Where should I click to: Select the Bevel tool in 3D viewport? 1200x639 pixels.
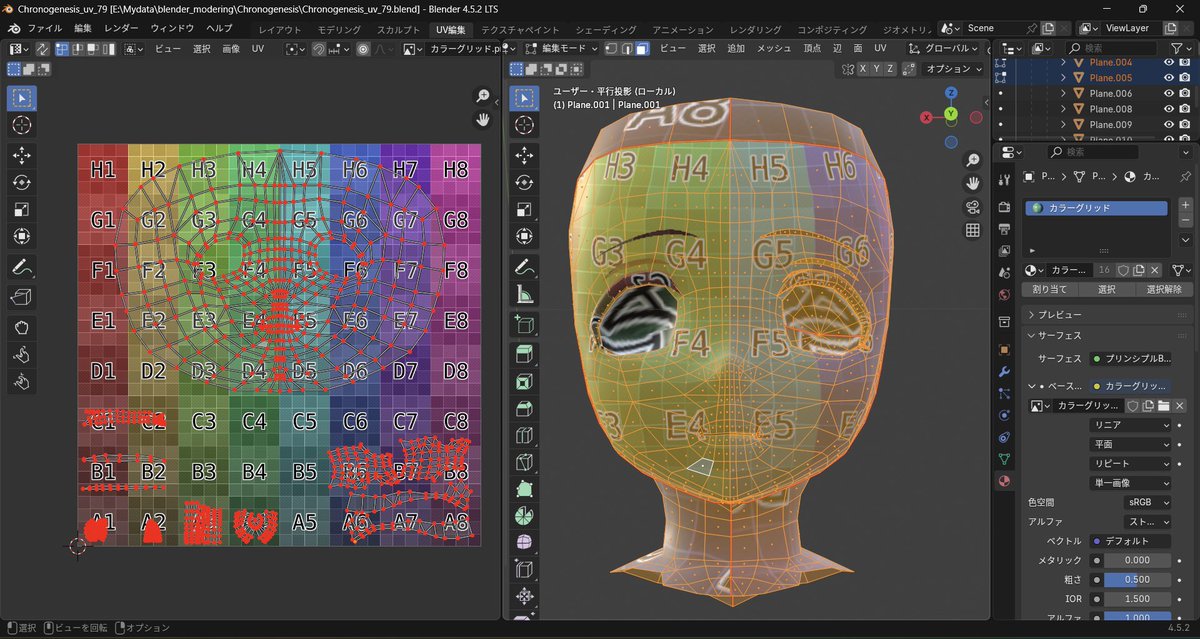tap(524, 409)
